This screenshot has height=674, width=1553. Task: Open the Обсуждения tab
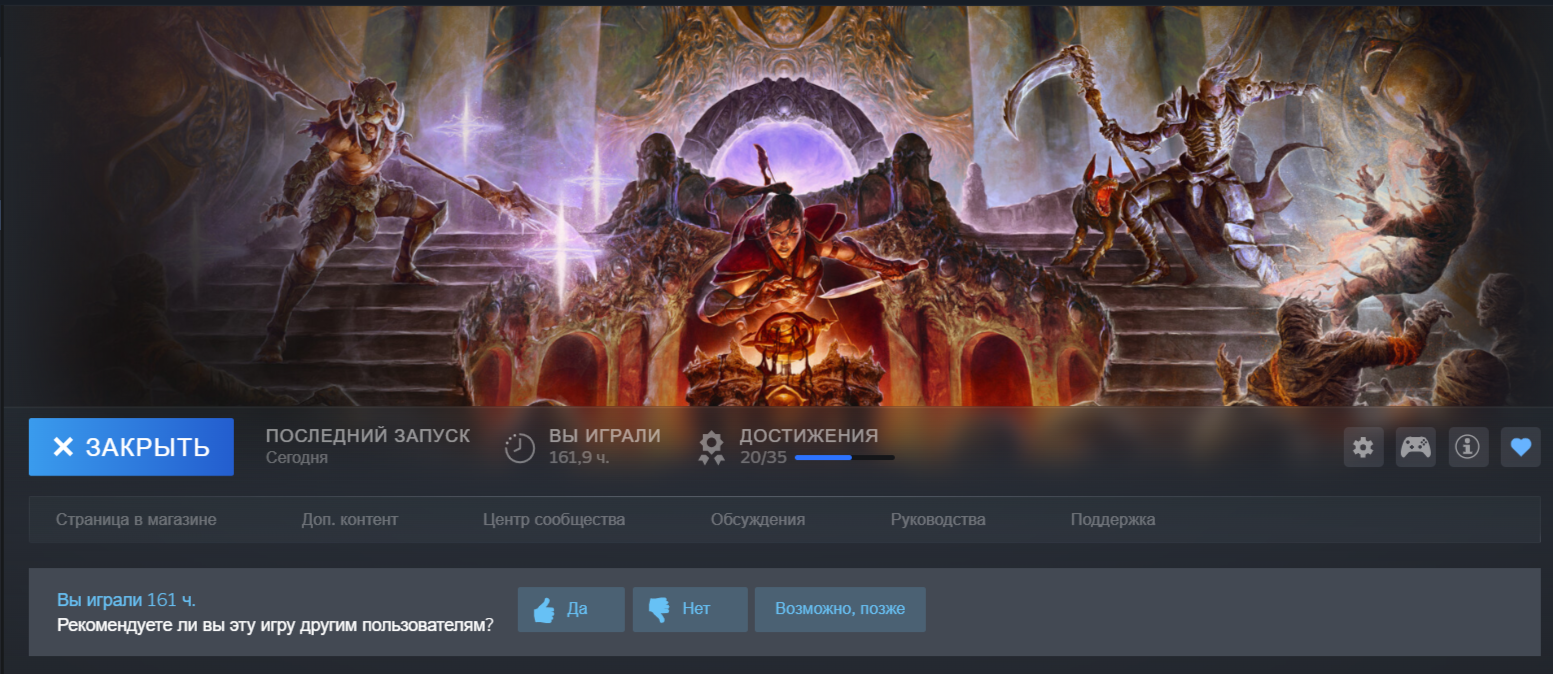tap(758, 520)
